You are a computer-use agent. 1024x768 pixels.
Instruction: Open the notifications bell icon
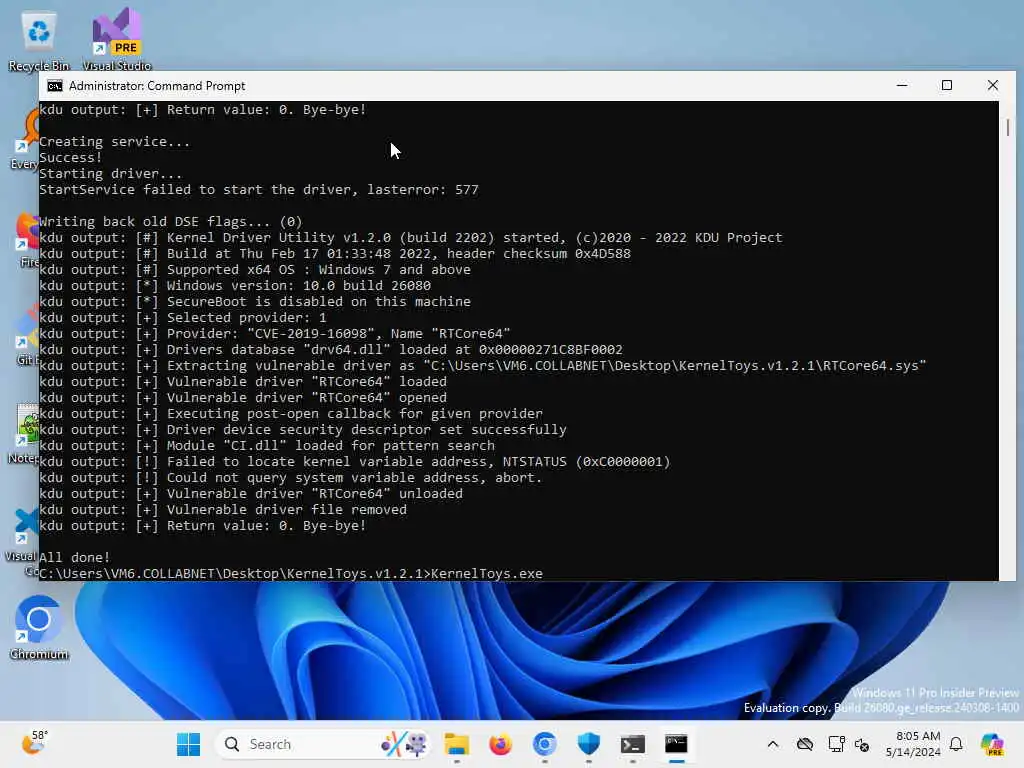956,744
